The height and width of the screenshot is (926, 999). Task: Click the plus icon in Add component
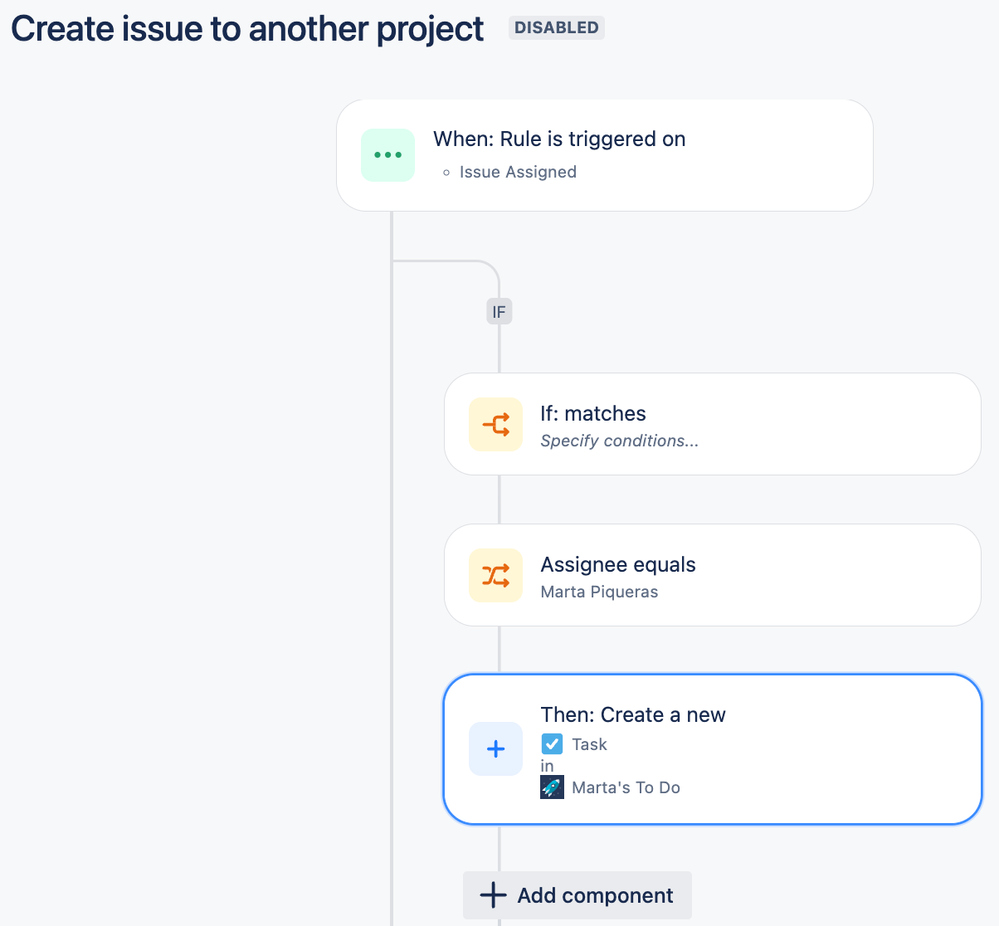pyautogui.click(x=493, y=895)
